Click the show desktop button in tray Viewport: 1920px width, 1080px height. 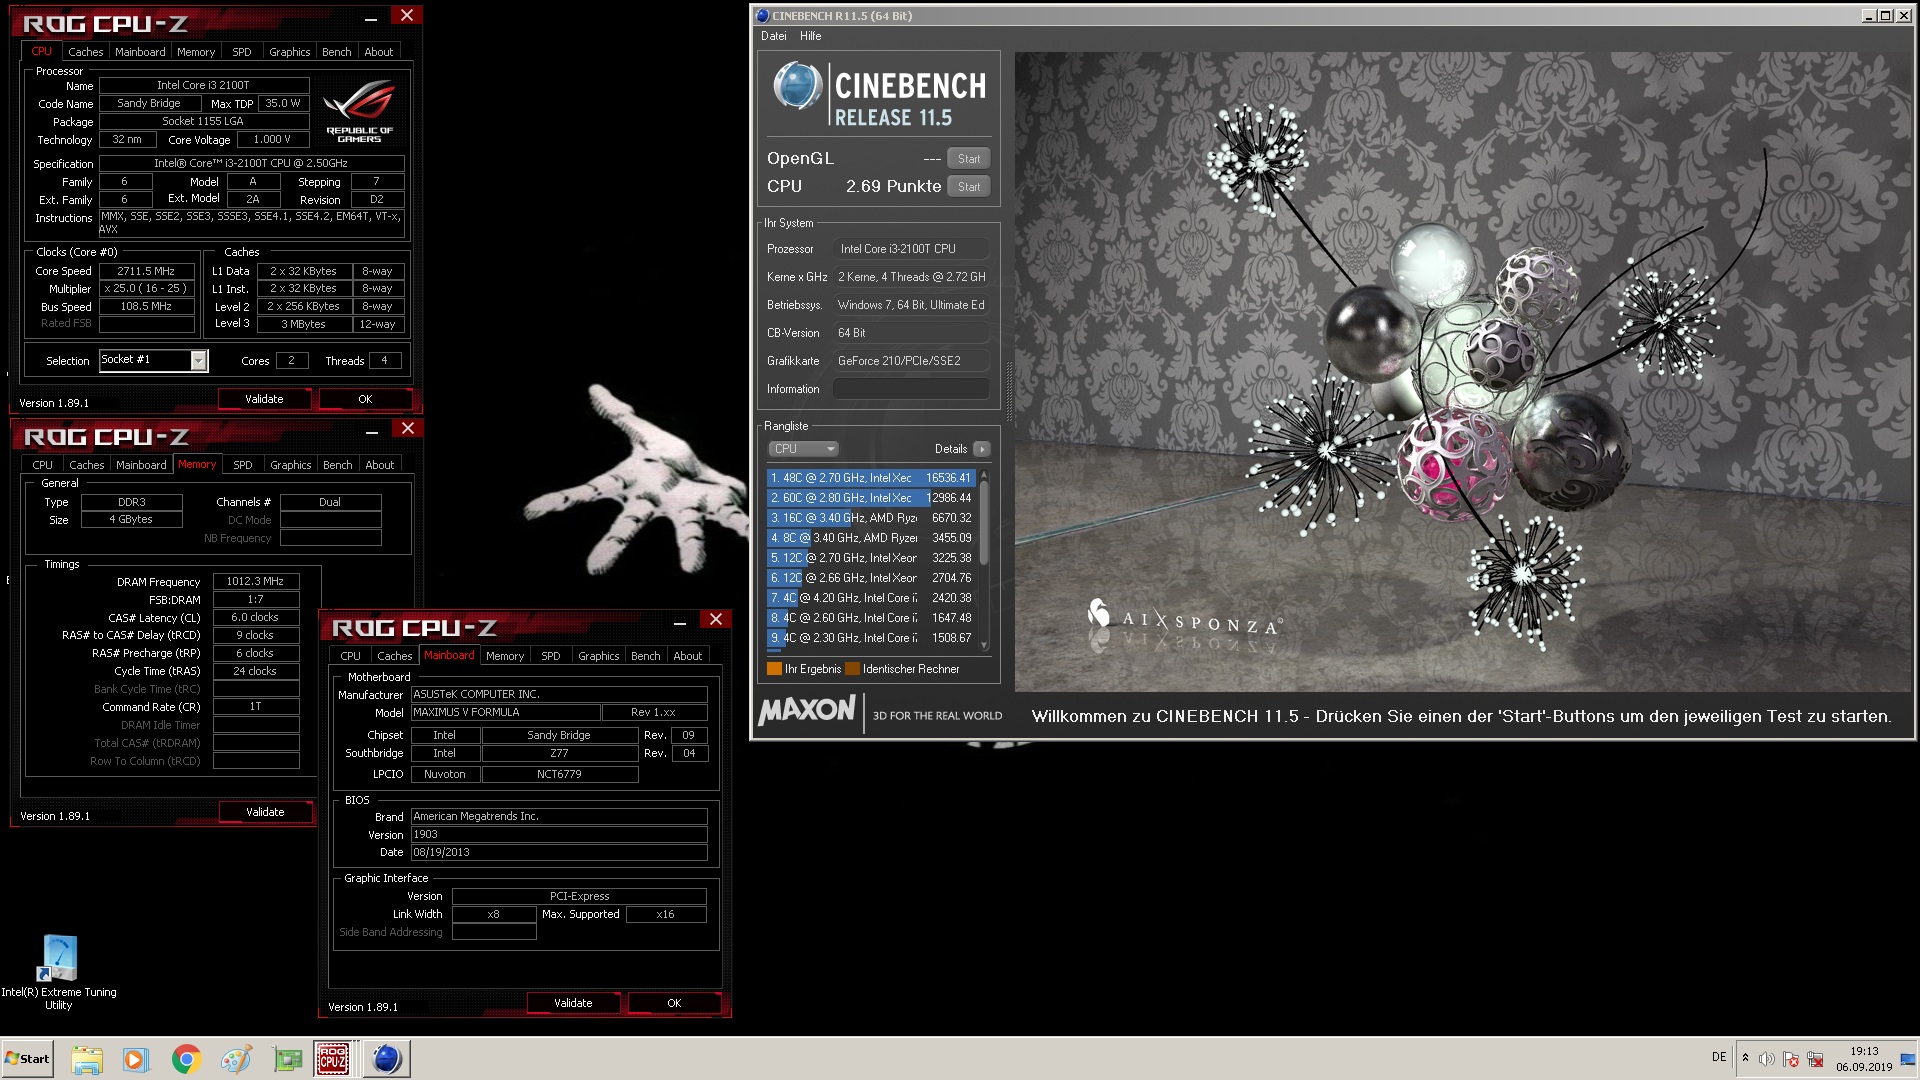1908,1059
